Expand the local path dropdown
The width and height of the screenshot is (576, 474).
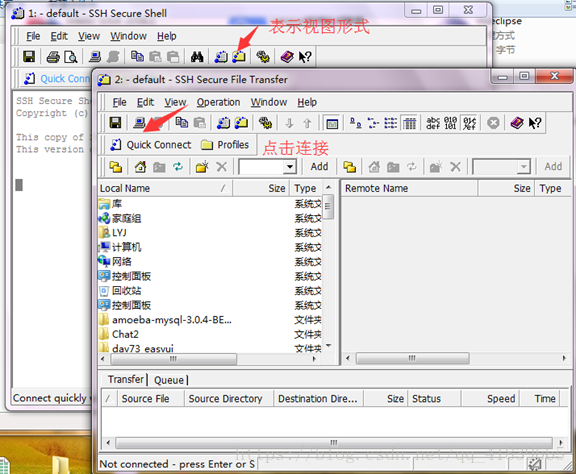pos(290,167)
